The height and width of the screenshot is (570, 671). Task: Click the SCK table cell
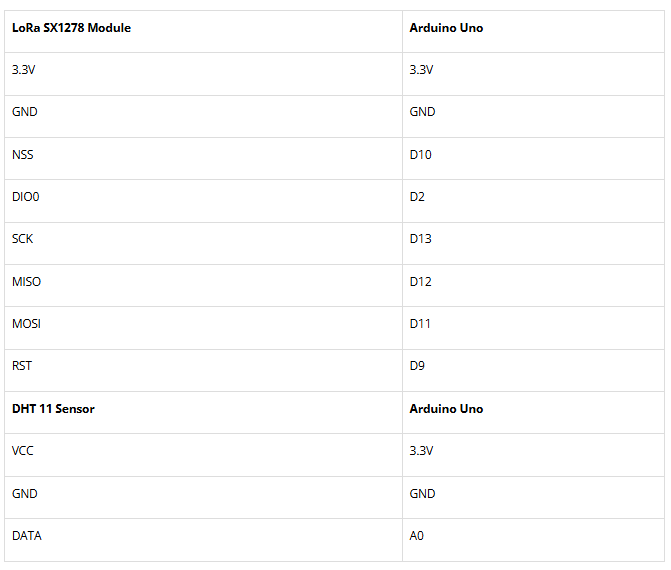click(23, 239)
